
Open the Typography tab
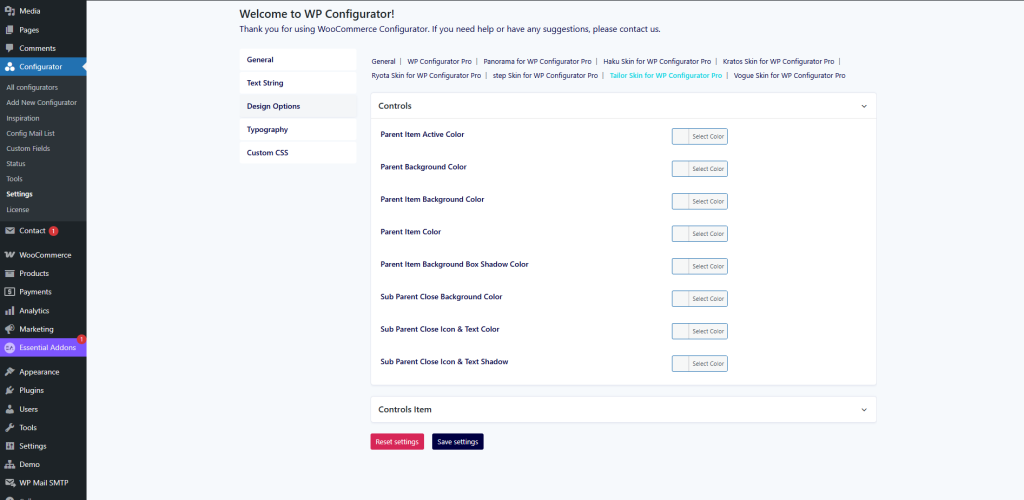[298, 129]
